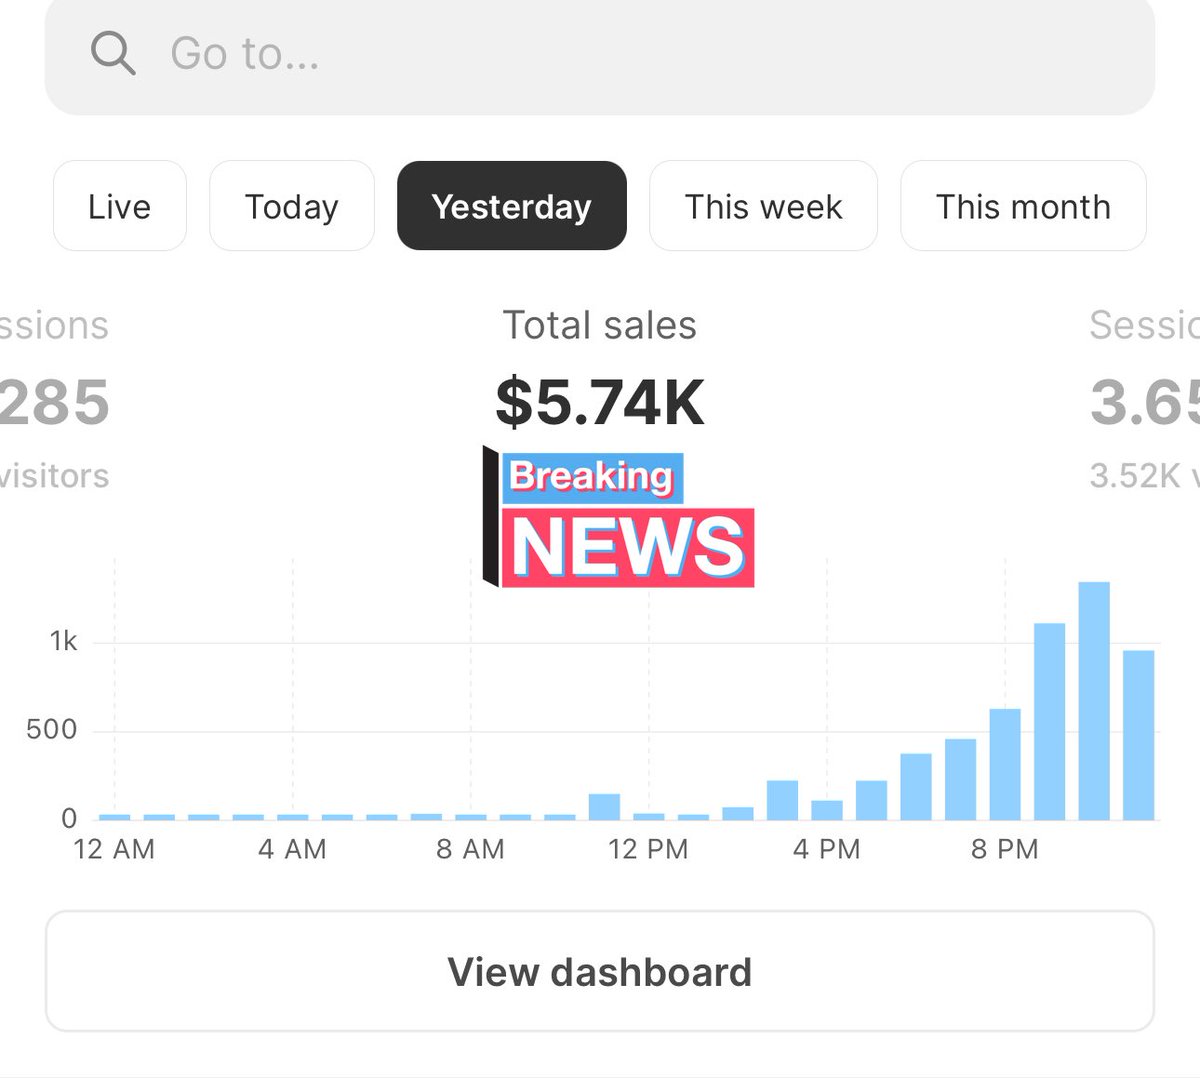
Task: Tap the 12 AM axis label
Action: click(114, 849)
